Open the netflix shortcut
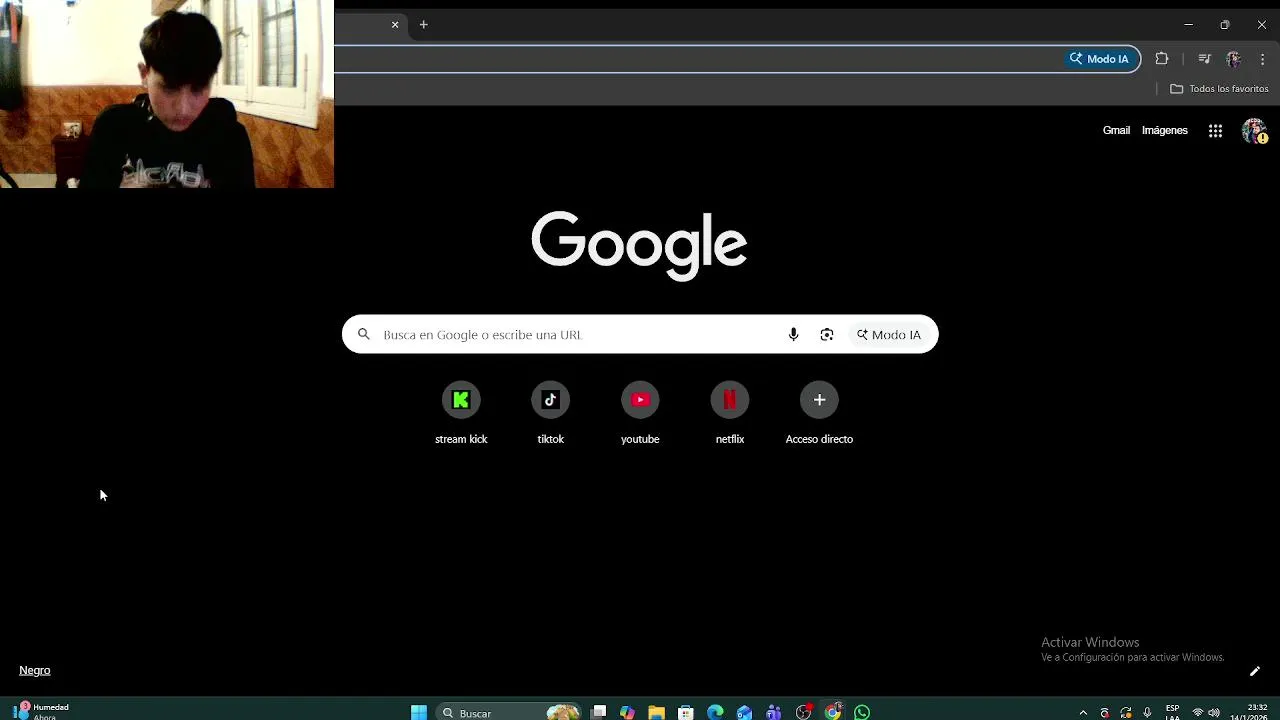The image size is (1280, 720). 730,414
